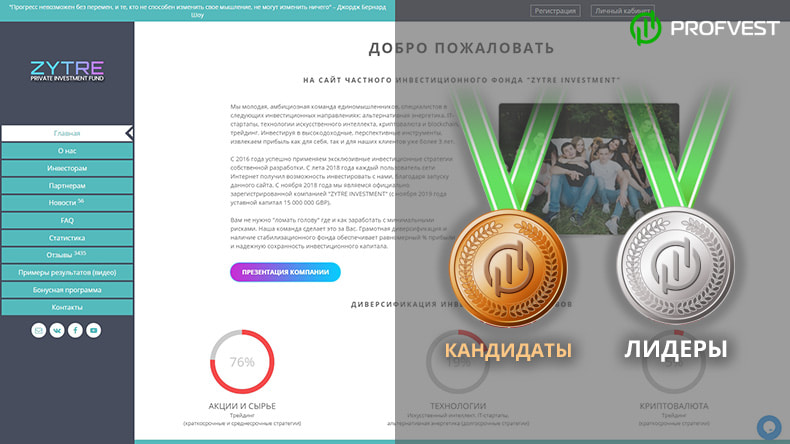Open the FAQ menu item
The image size is (790, 444).
(x=67, y=220)
